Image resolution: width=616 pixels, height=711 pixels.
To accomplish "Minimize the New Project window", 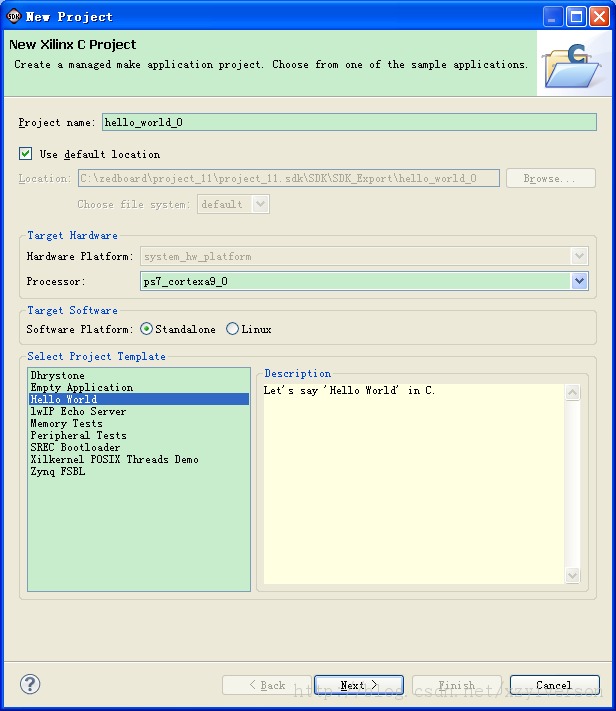I will point(553,17).
